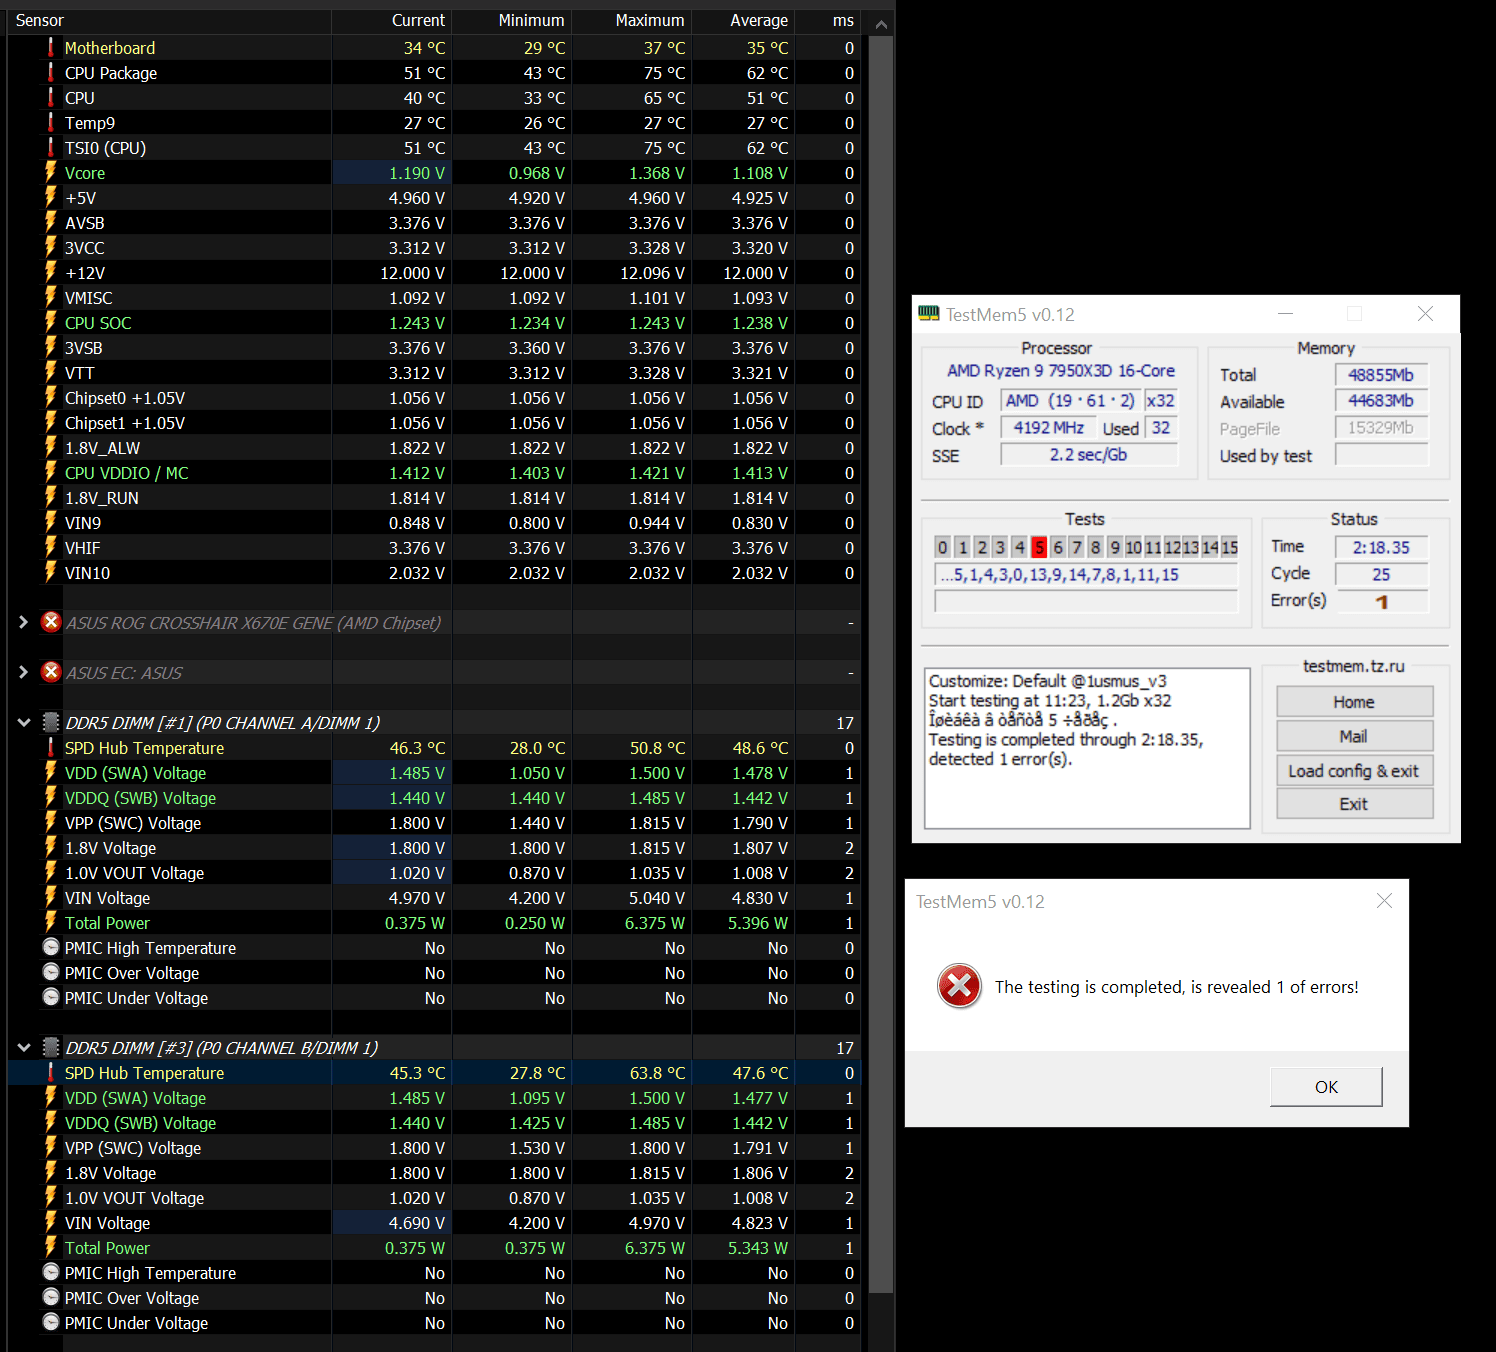Collapse the DDR5 DIMM [#3] sensor group

point(23,1047)
